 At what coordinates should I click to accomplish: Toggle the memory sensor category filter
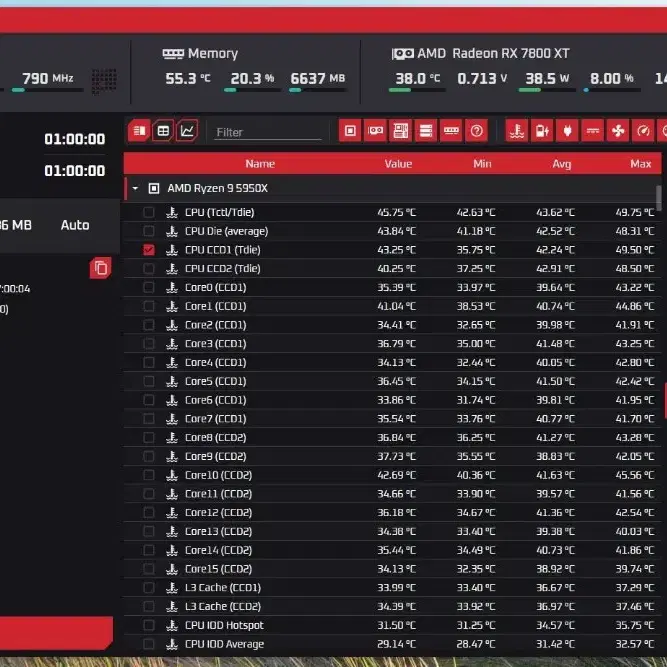pos(451,131)
